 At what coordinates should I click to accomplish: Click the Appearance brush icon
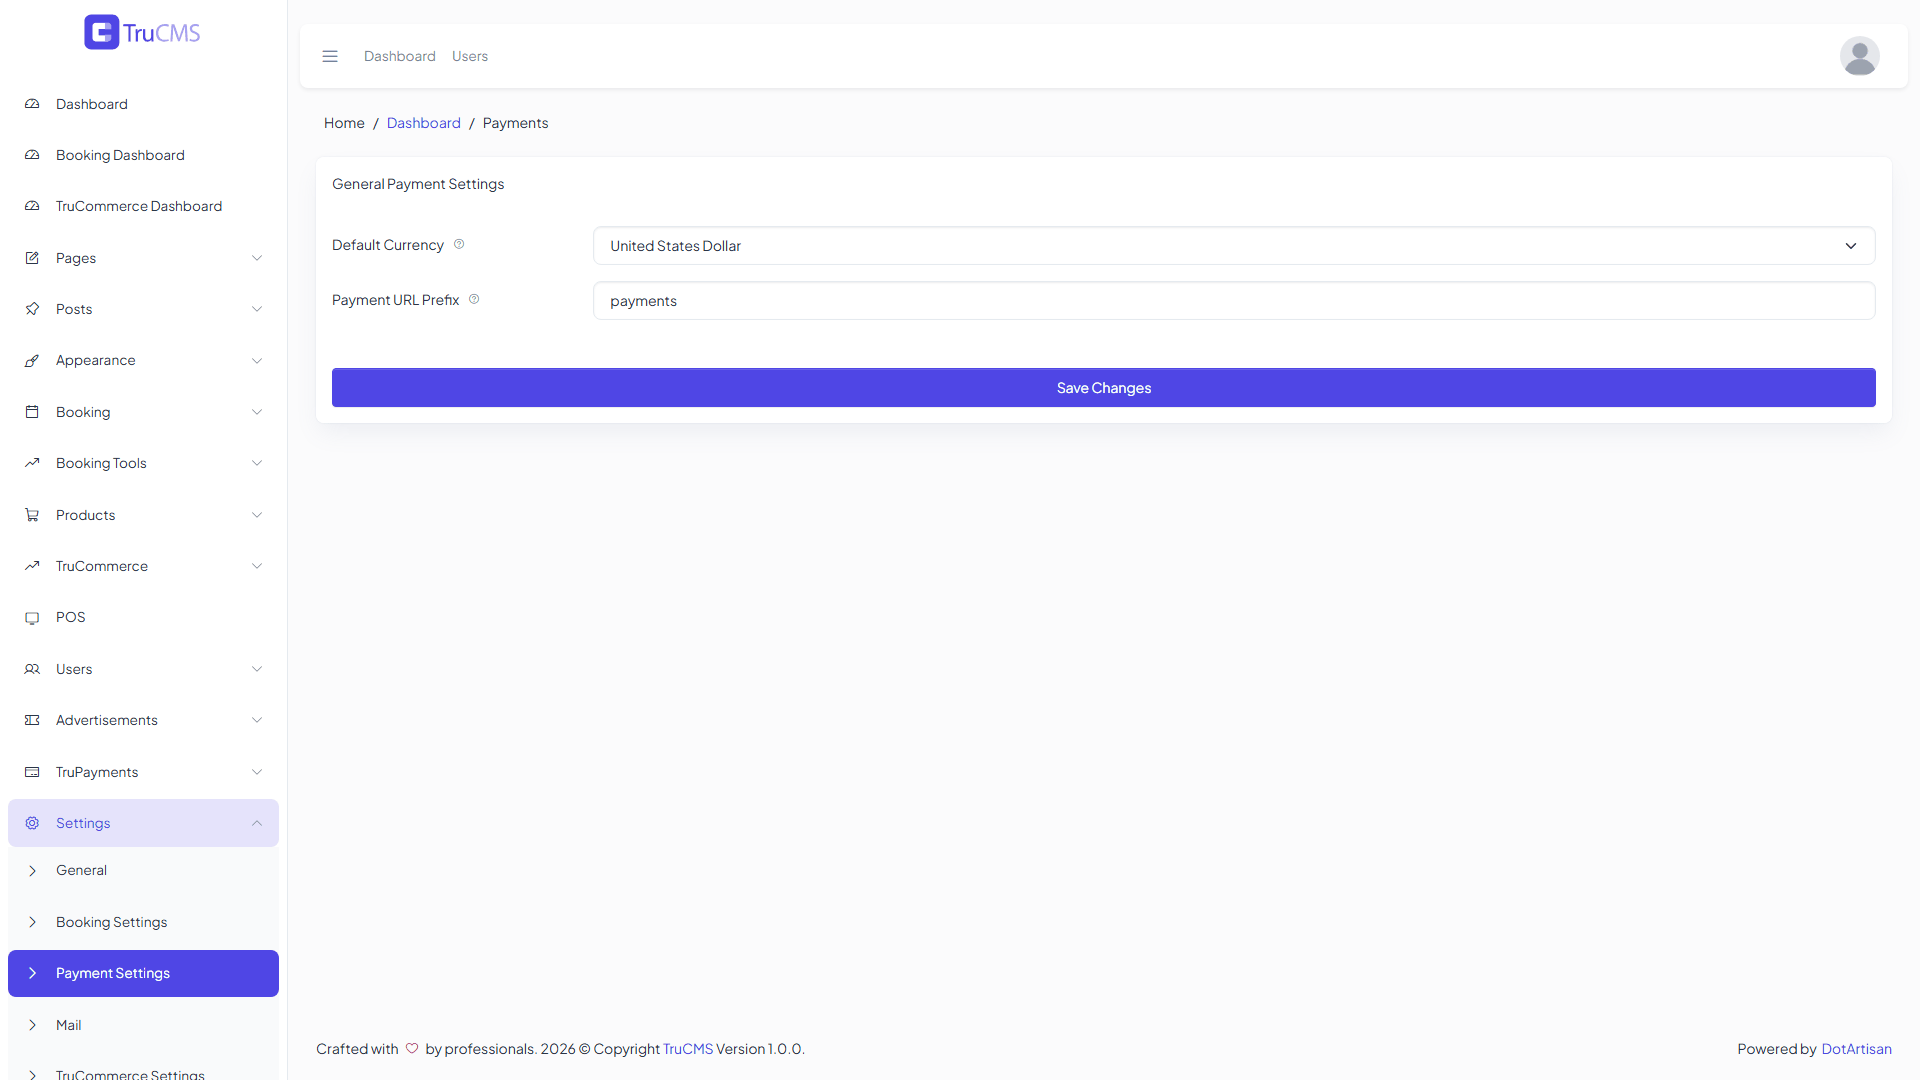(x=32, y=360)
